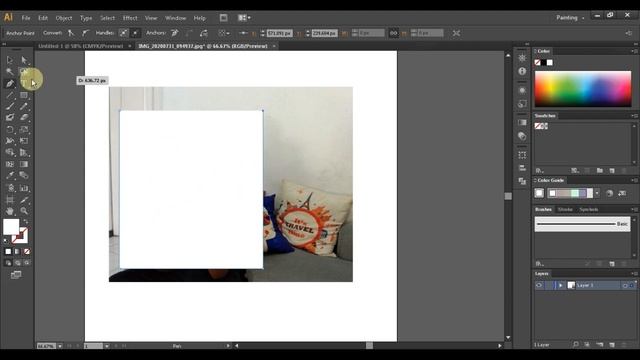
Task: Show handles for multiple selected anchors
Action: coord(123,33)
